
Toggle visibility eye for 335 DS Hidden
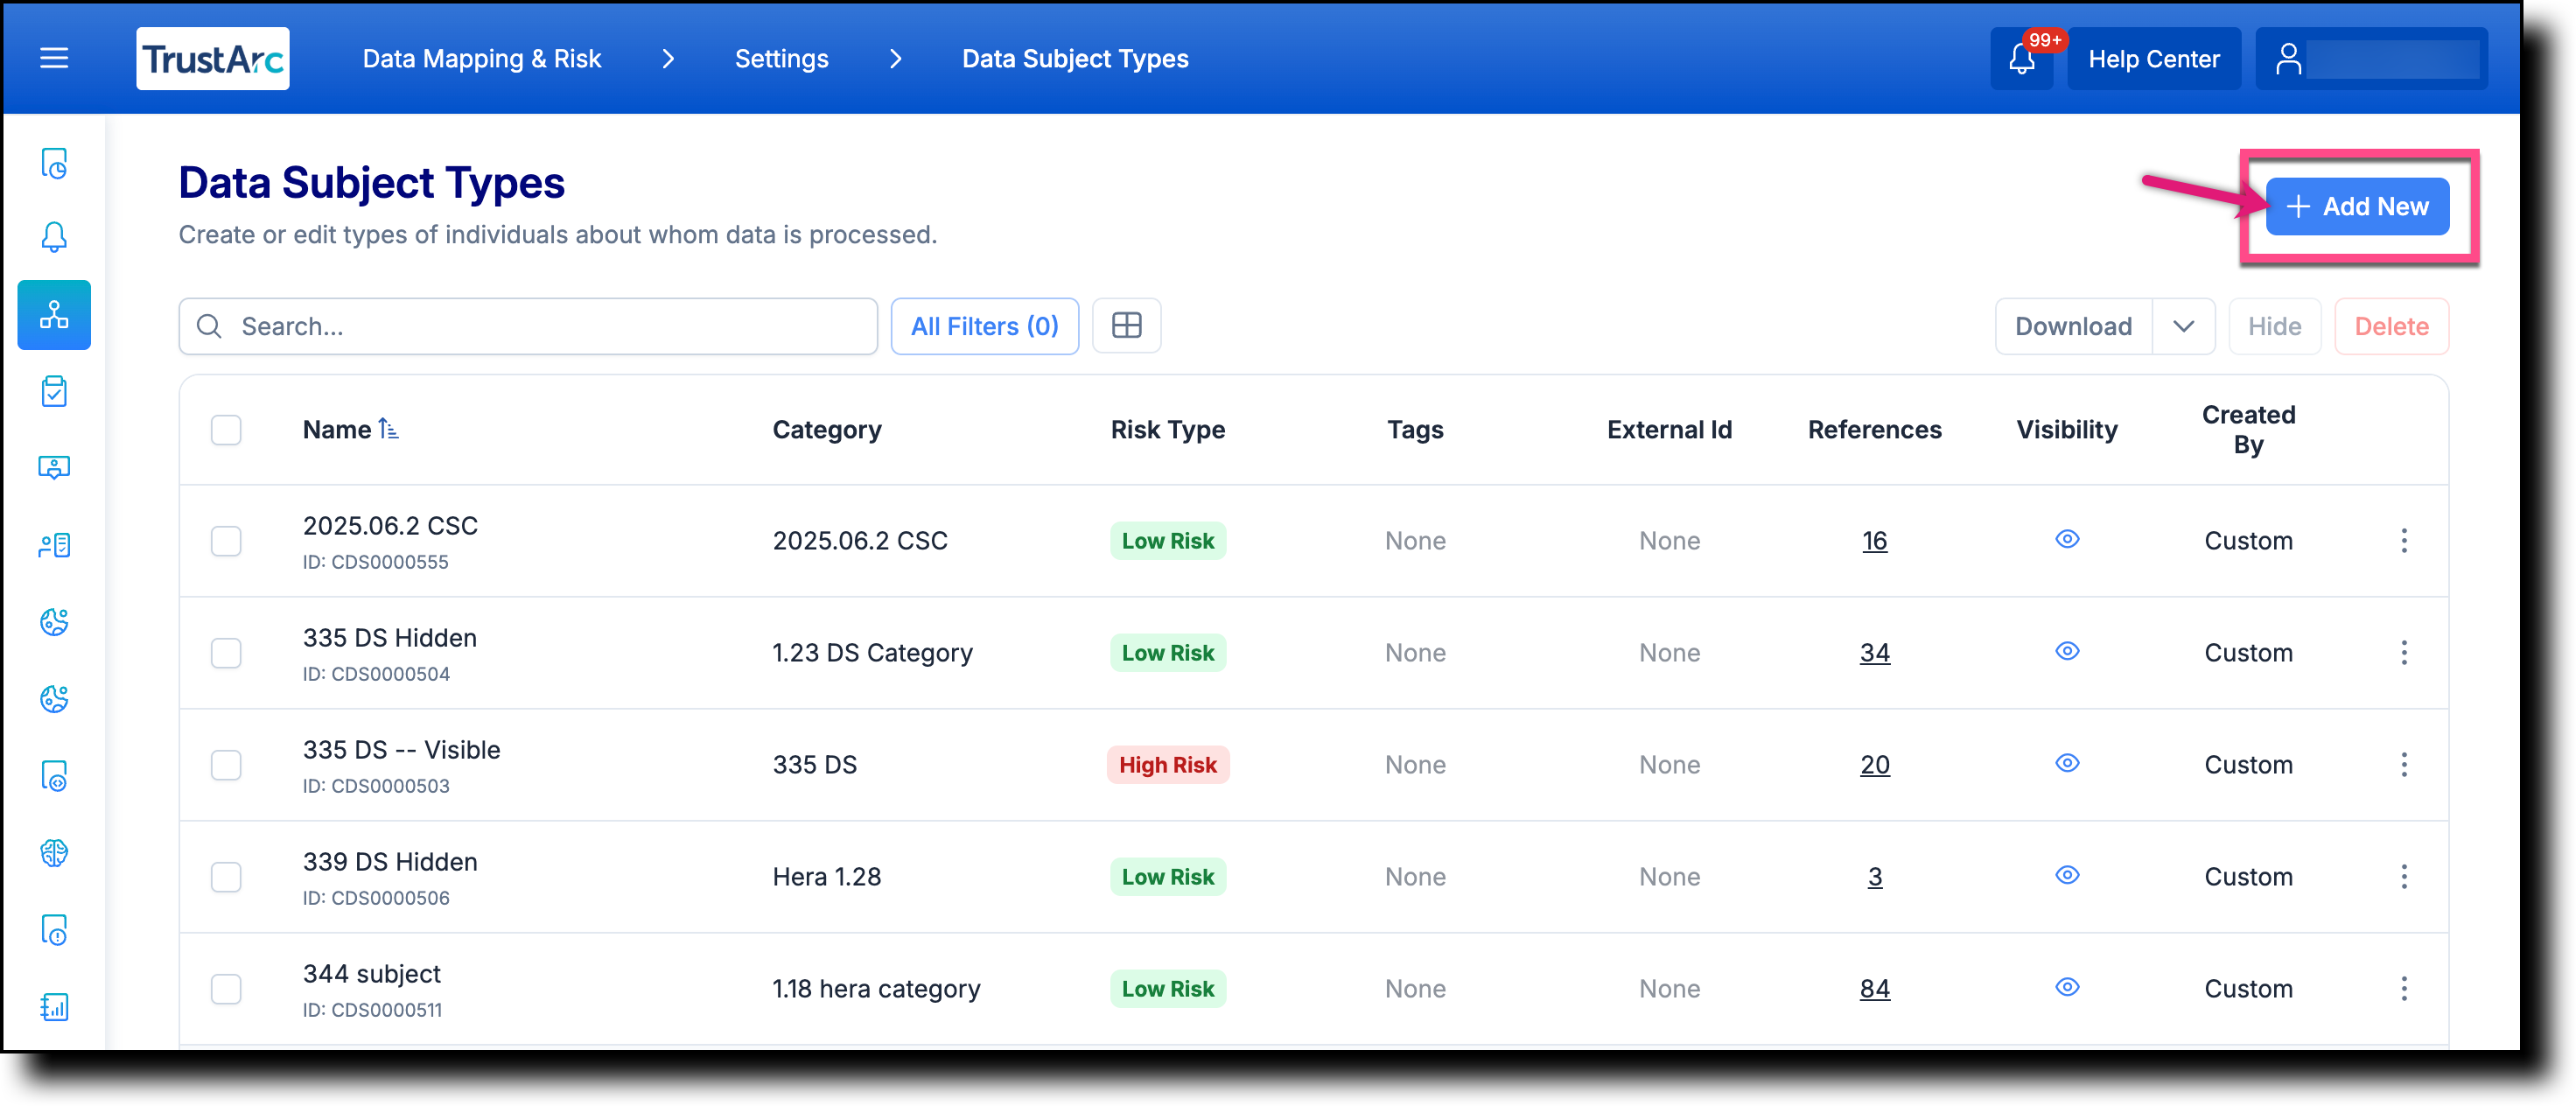(2067, 651)
